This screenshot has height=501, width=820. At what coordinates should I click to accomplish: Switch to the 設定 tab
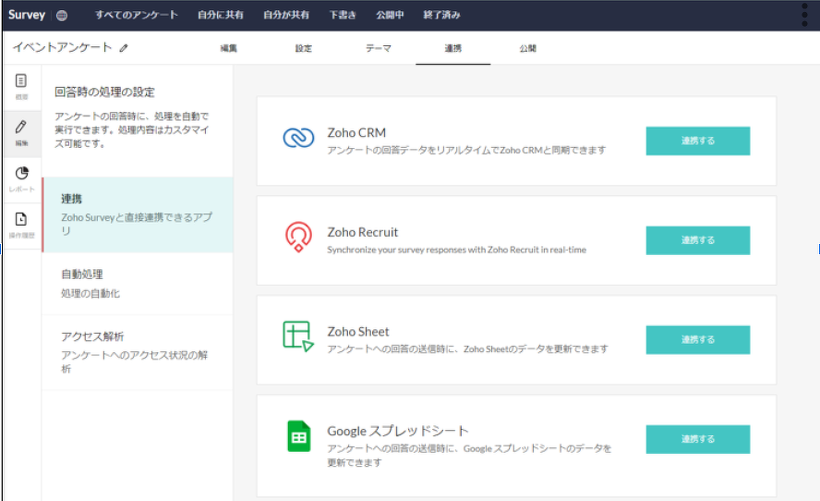tap(303, 48)
